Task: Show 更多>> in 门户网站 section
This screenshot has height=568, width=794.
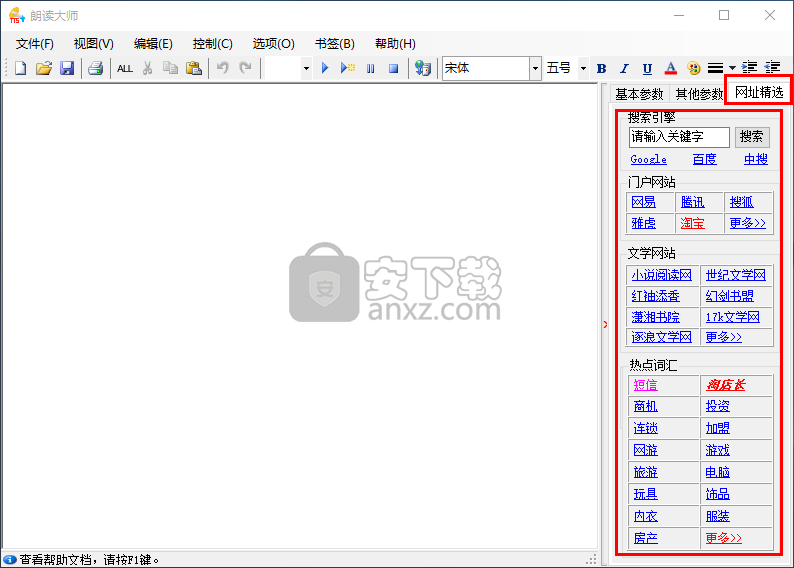Action: pyautogui.click(x=747, y=223)
